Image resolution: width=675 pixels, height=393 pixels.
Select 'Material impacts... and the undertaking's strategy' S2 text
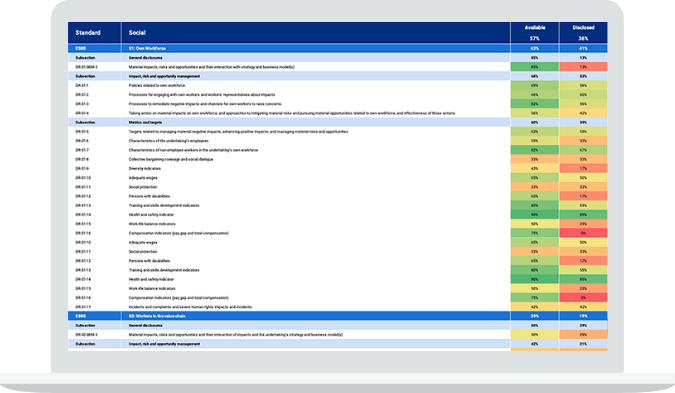pyautogui.click(x=235, y=334)
